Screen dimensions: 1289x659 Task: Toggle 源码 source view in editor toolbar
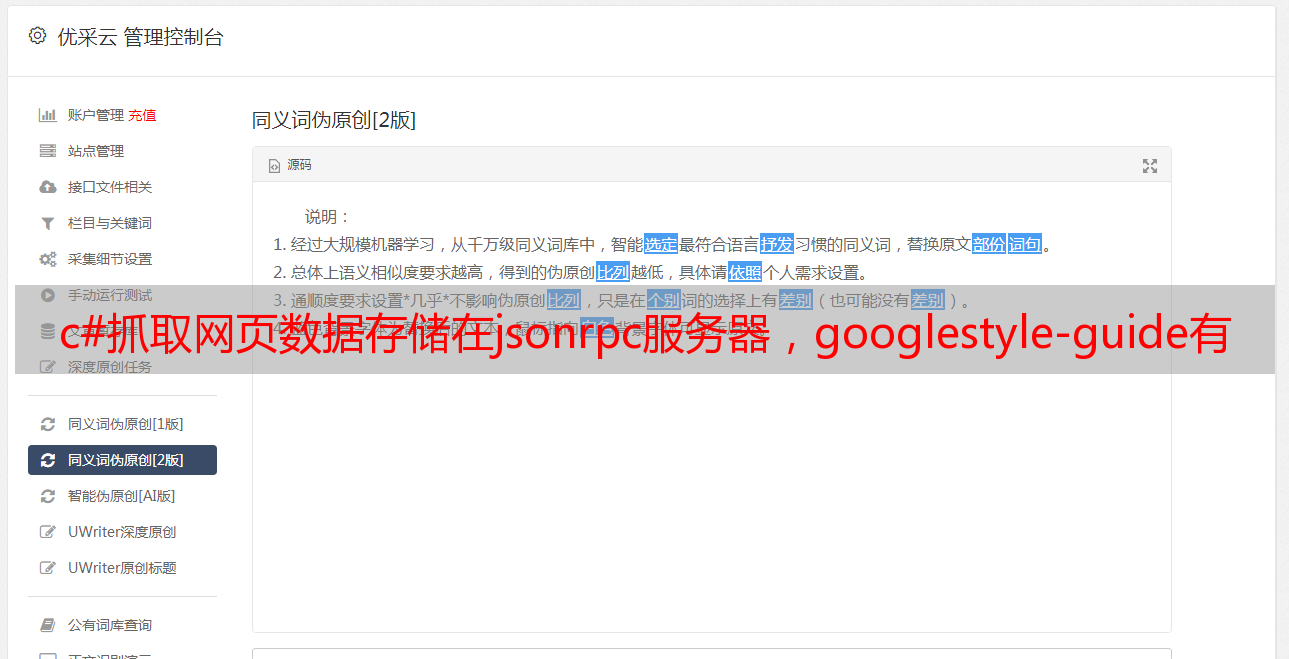290,165
